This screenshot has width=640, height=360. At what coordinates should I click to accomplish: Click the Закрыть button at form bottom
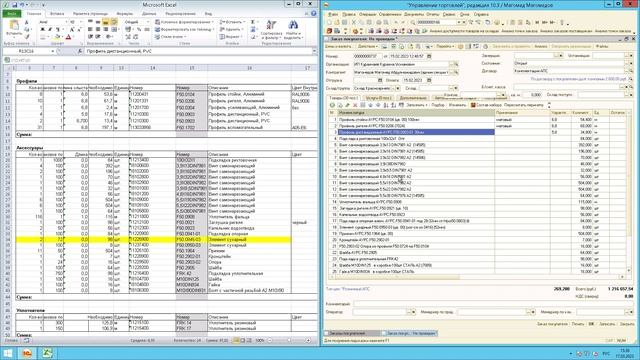627,324
